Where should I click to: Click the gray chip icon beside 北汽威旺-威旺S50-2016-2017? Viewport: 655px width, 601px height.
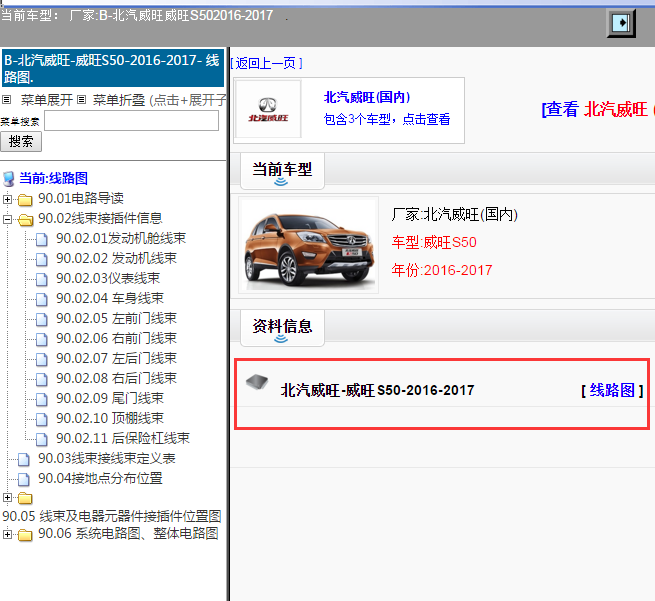[257, 381]
